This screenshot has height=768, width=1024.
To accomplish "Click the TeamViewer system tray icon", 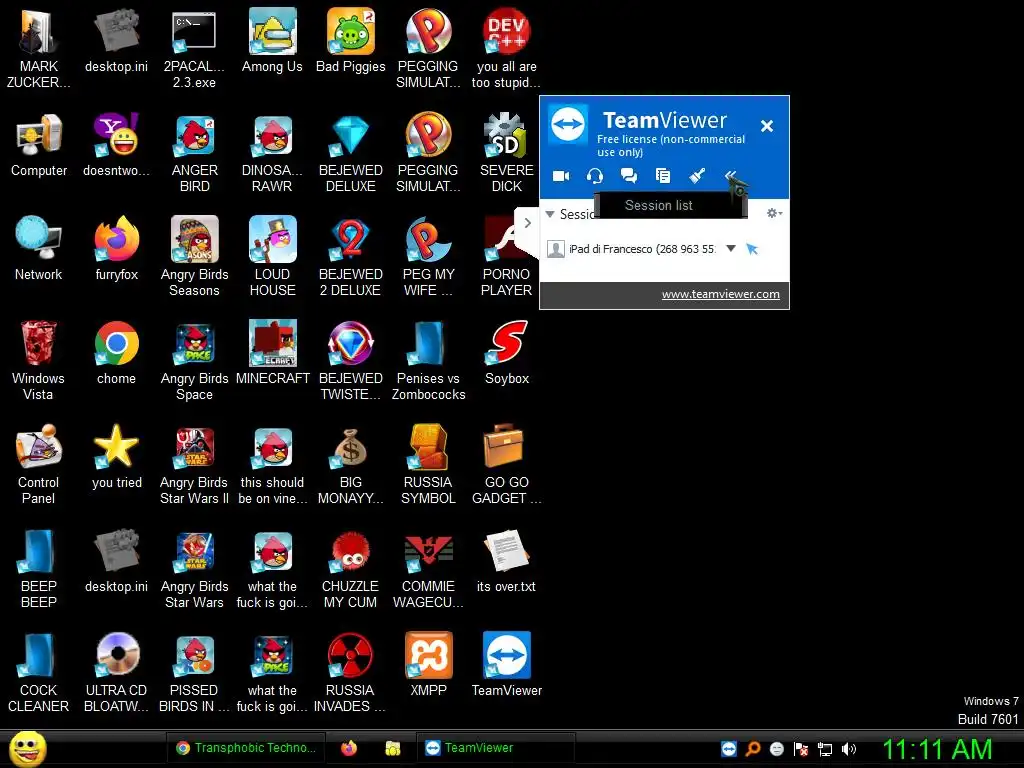I will (x=729, y=749).
